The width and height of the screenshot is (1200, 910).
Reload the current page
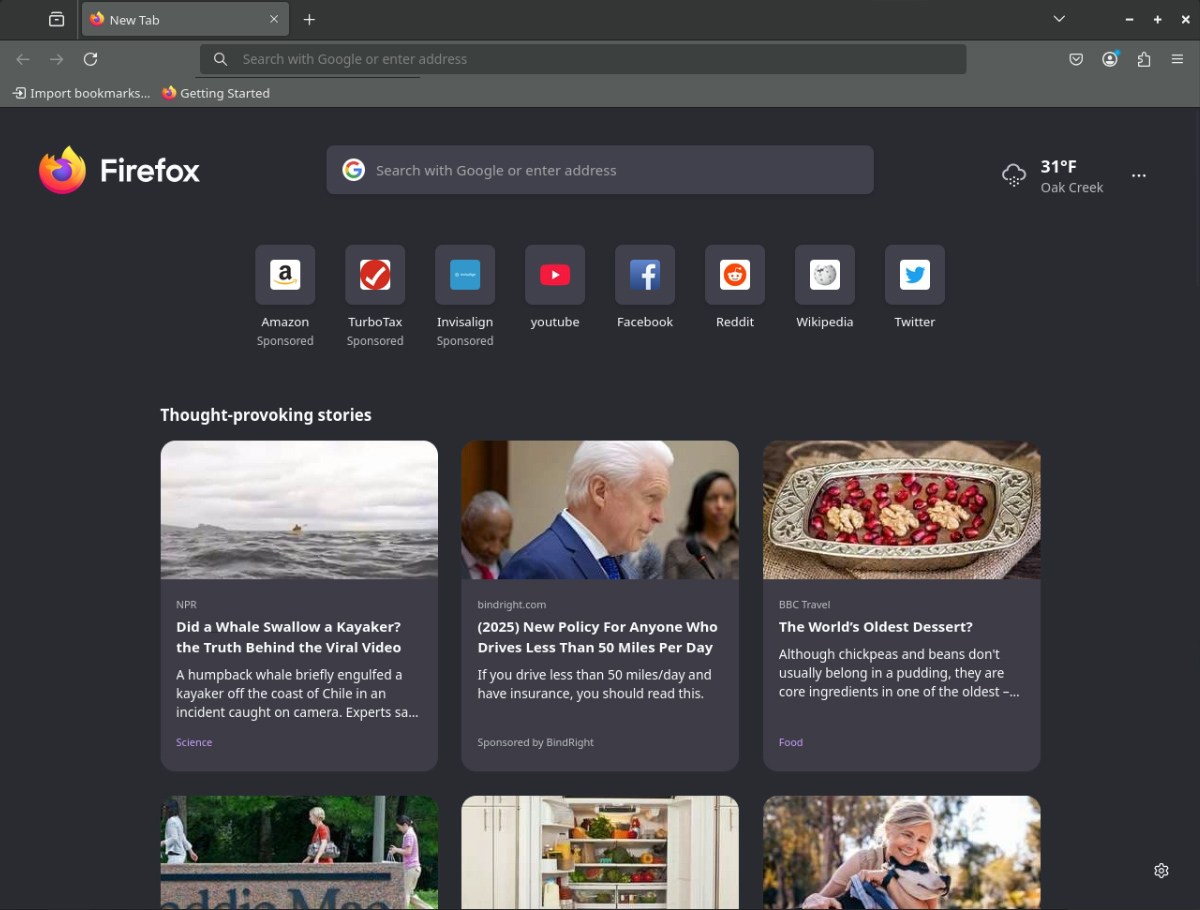click(x=90, y=59)
